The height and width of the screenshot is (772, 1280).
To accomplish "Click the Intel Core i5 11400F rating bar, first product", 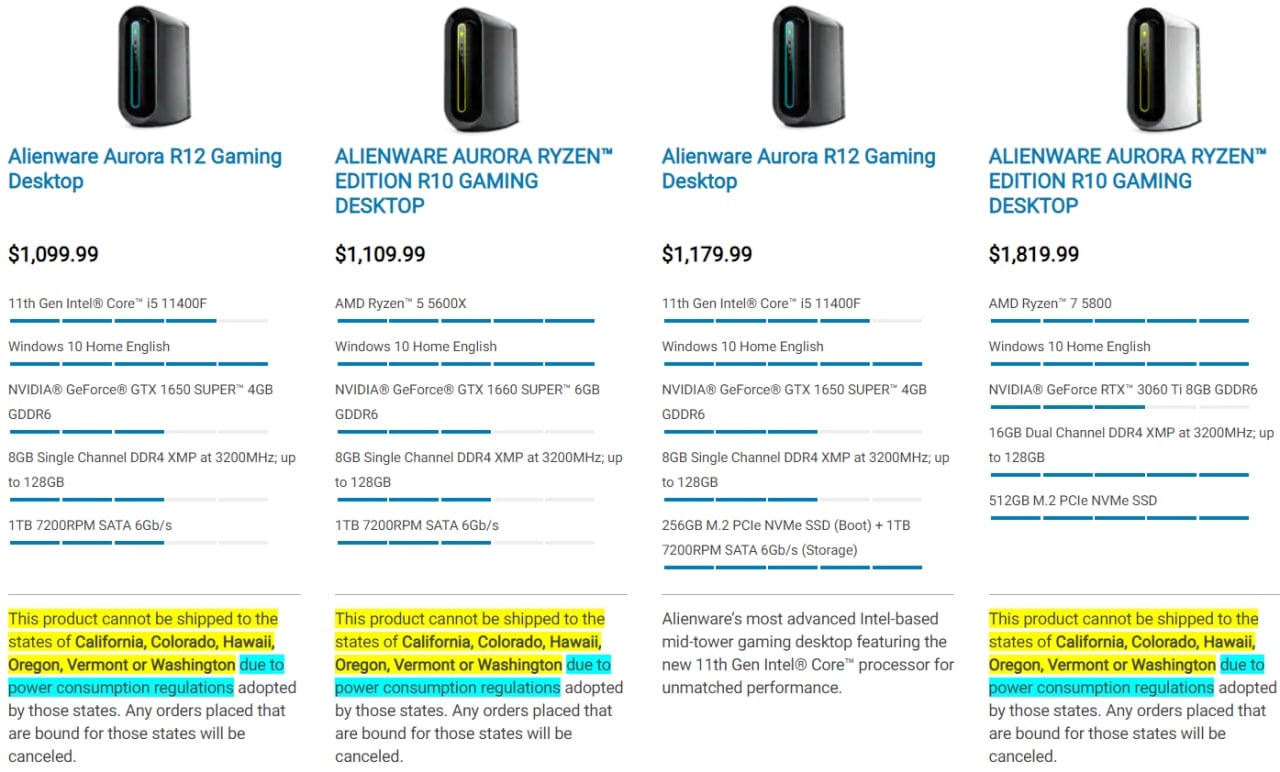I will [138, 321].
